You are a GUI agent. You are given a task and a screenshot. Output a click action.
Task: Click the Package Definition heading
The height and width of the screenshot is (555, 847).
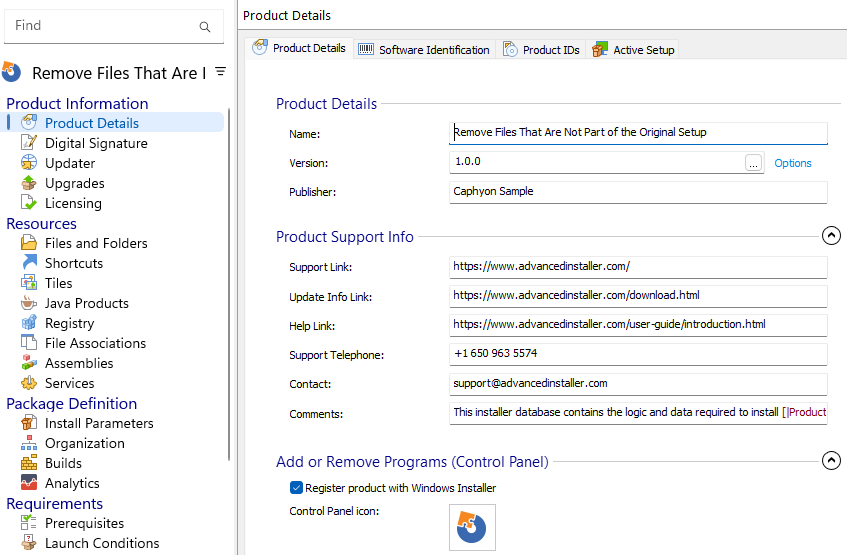tap(71, 403)
